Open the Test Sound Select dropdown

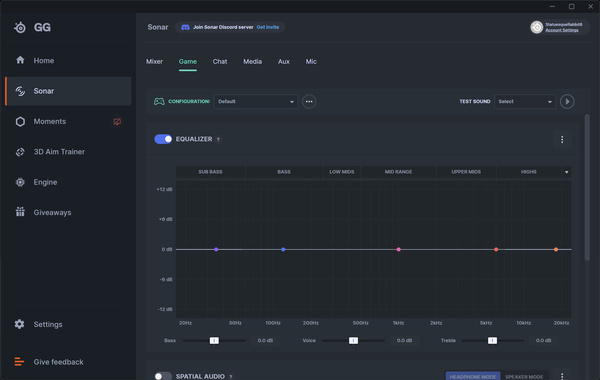pyautogui.click(x=525, y=102)
